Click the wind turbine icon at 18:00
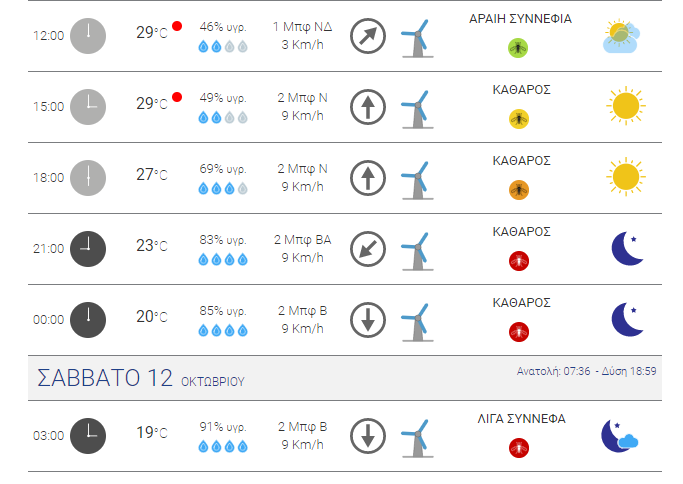683x484 pixels. tap(417, 180)
